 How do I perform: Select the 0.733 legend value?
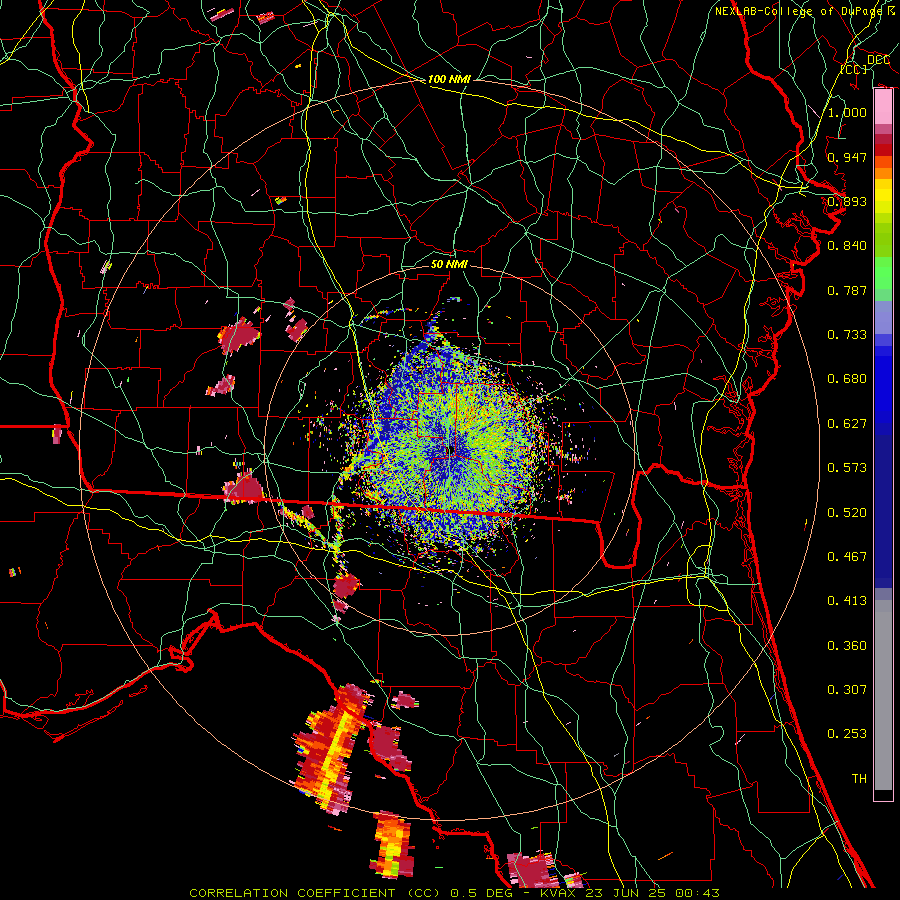click(x=847, y=334)
